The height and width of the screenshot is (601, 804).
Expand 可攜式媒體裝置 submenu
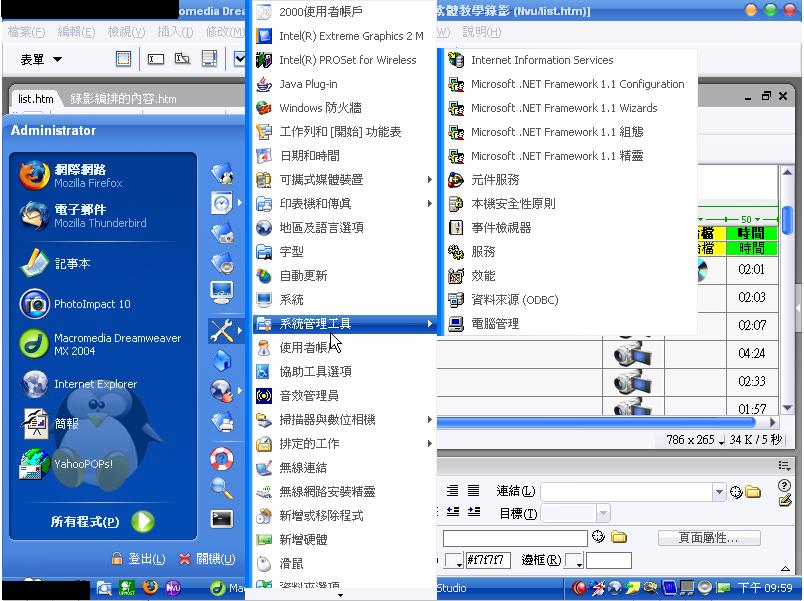pyautogui.click(x=321, y=180)
